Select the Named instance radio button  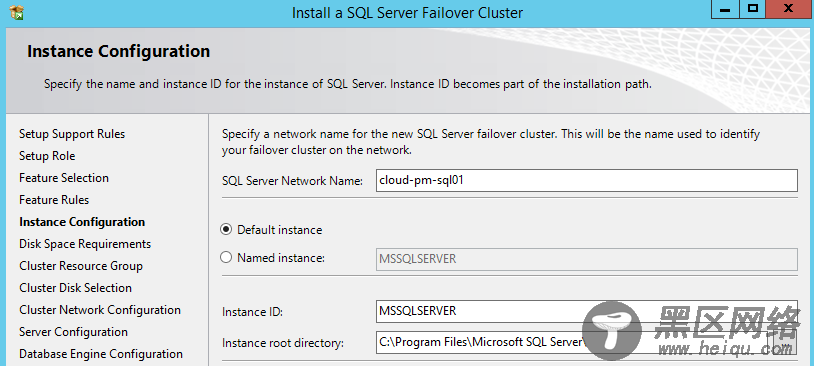click(226, 257)
